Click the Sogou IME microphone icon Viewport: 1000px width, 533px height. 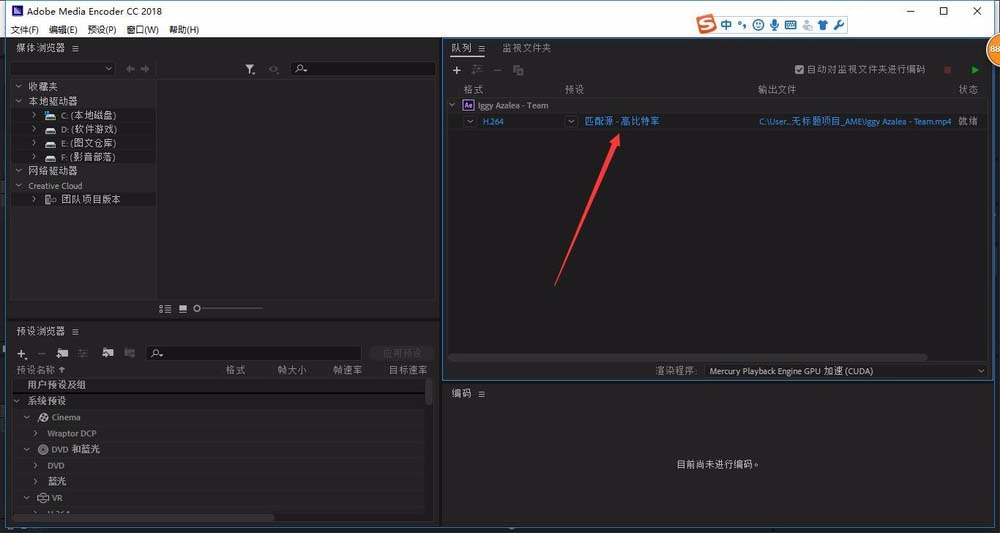click(x=774, y=25)
